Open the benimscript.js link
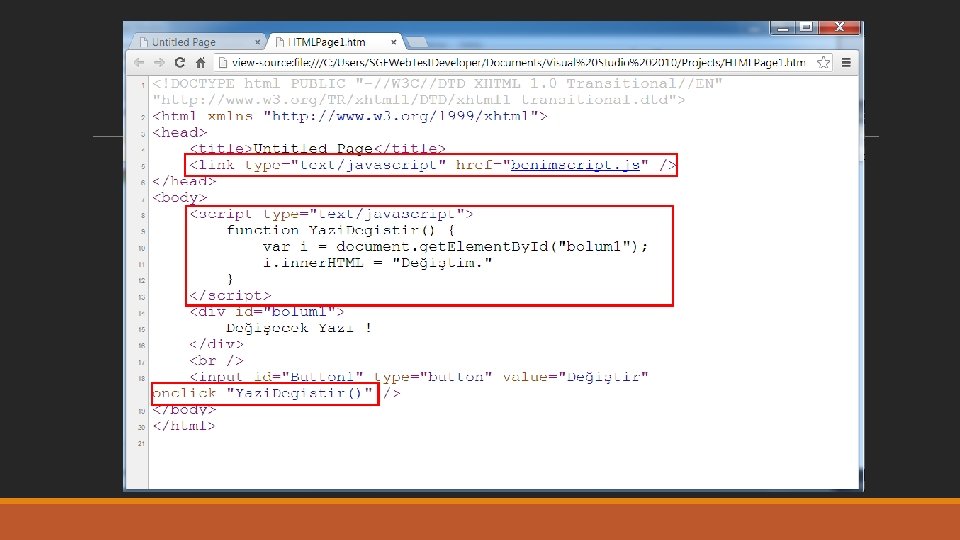The image size is (960, 540). [x=576, y=165]
